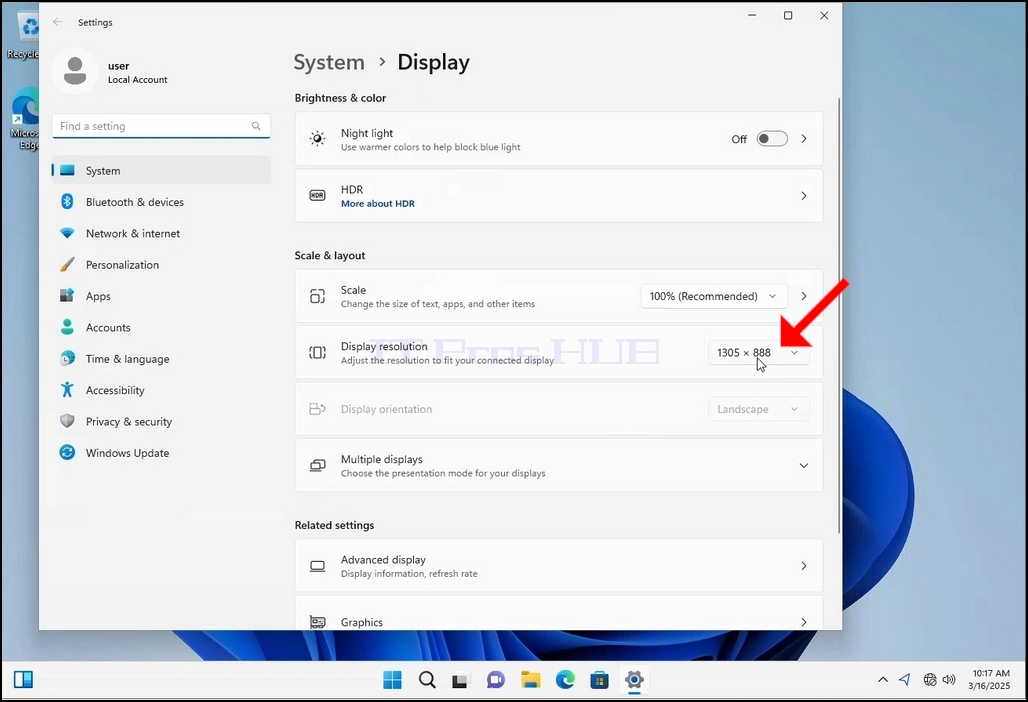Viewport: 1028px width, 702px height.
Task: Click the Accessibility figure icon
Action: coord(67,390)
